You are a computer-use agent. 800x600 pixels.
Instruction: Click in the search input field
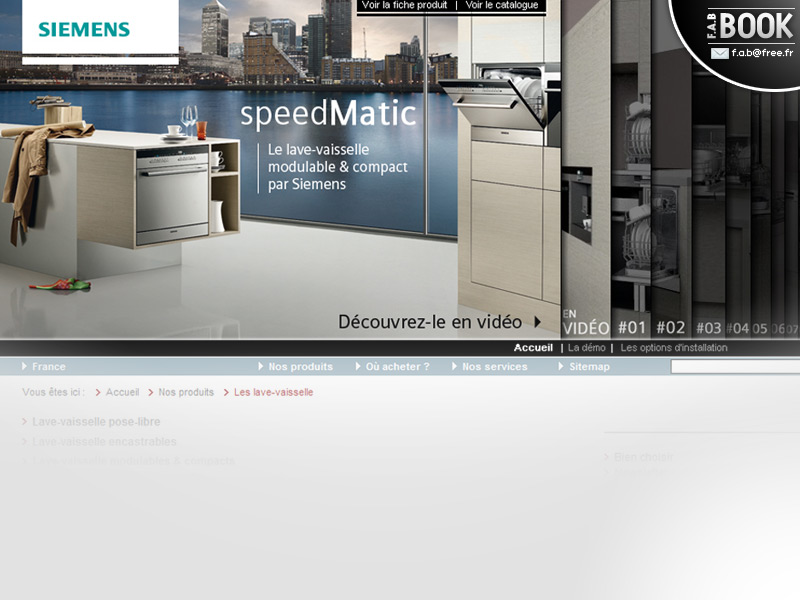pyautogui.click(x=735, y=367)
